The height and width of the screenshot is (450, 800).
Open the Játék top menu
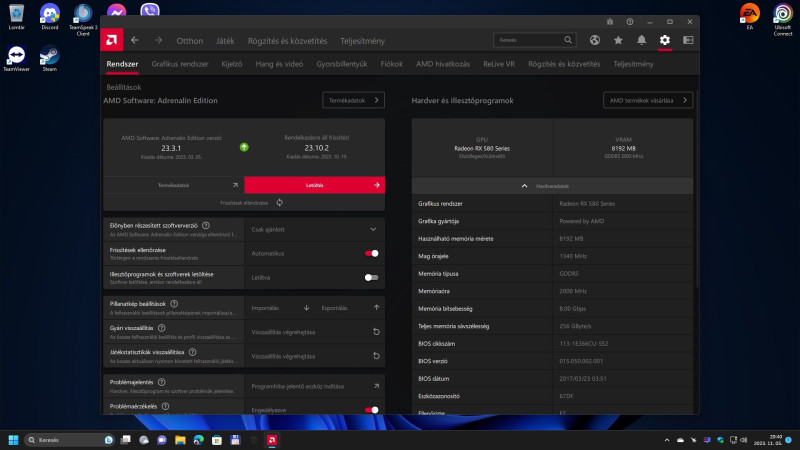coord(225,41)
